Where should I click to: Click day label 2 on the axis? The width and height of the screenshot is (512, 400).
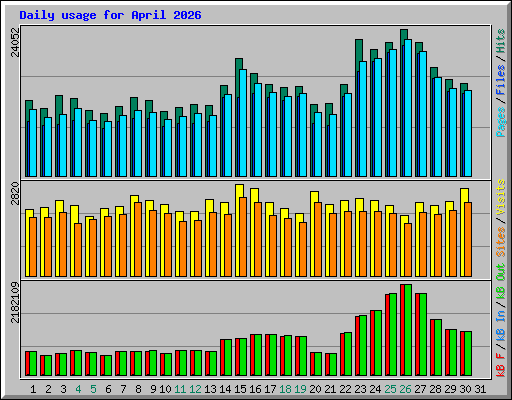tap(48, 389)
